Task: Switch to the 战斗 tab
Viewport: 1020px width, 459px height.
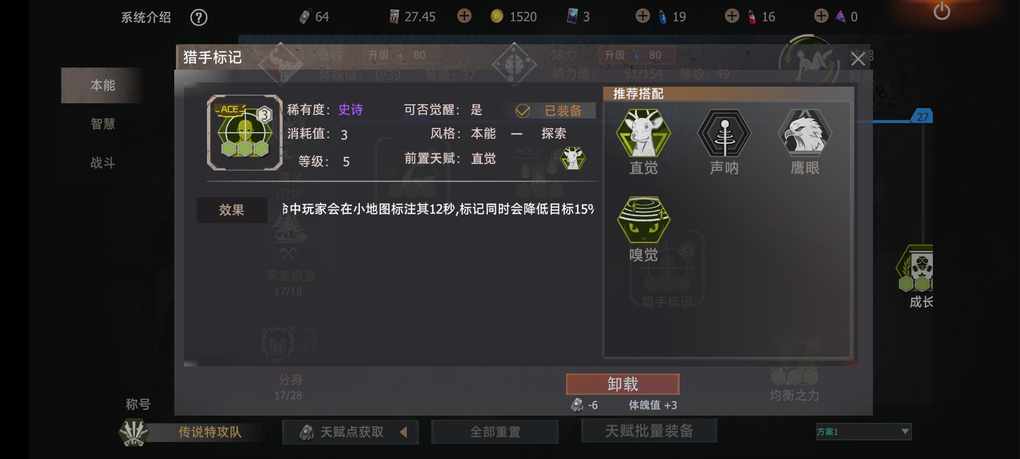Action: tap(102, 163)
